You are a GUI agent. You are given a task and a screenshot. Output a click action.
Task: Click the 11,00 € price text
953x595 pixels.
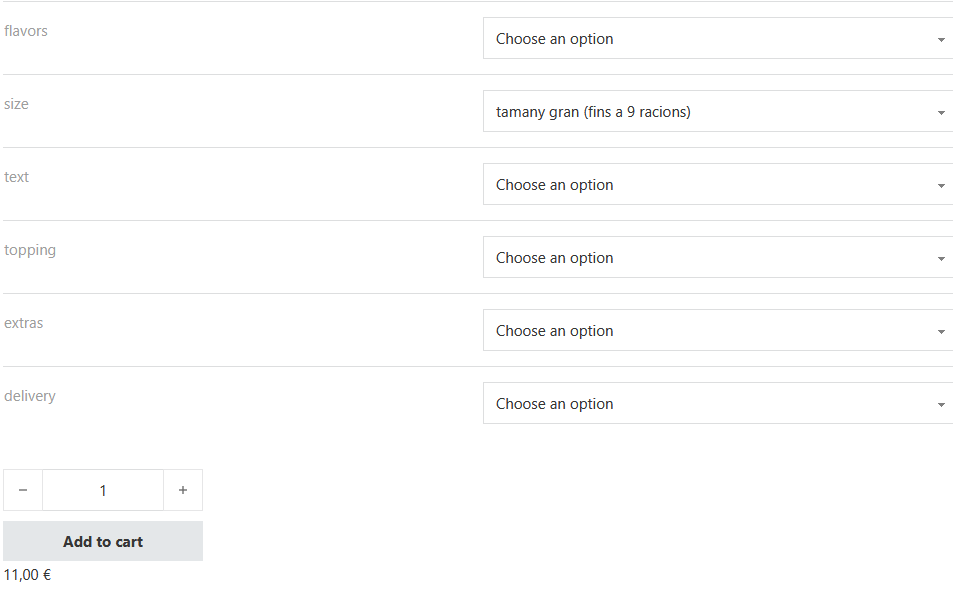(28, 575)
